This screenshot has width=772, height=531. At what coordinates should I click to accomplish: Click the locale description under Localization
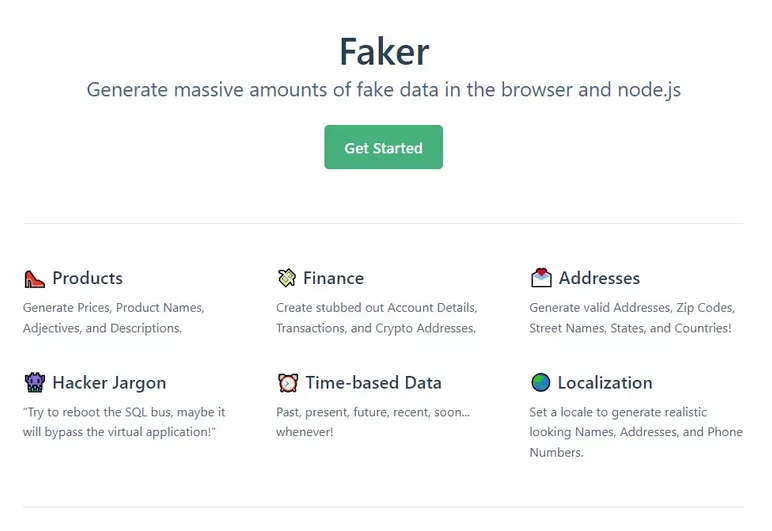pyautogui.click(x=636, y=432)
